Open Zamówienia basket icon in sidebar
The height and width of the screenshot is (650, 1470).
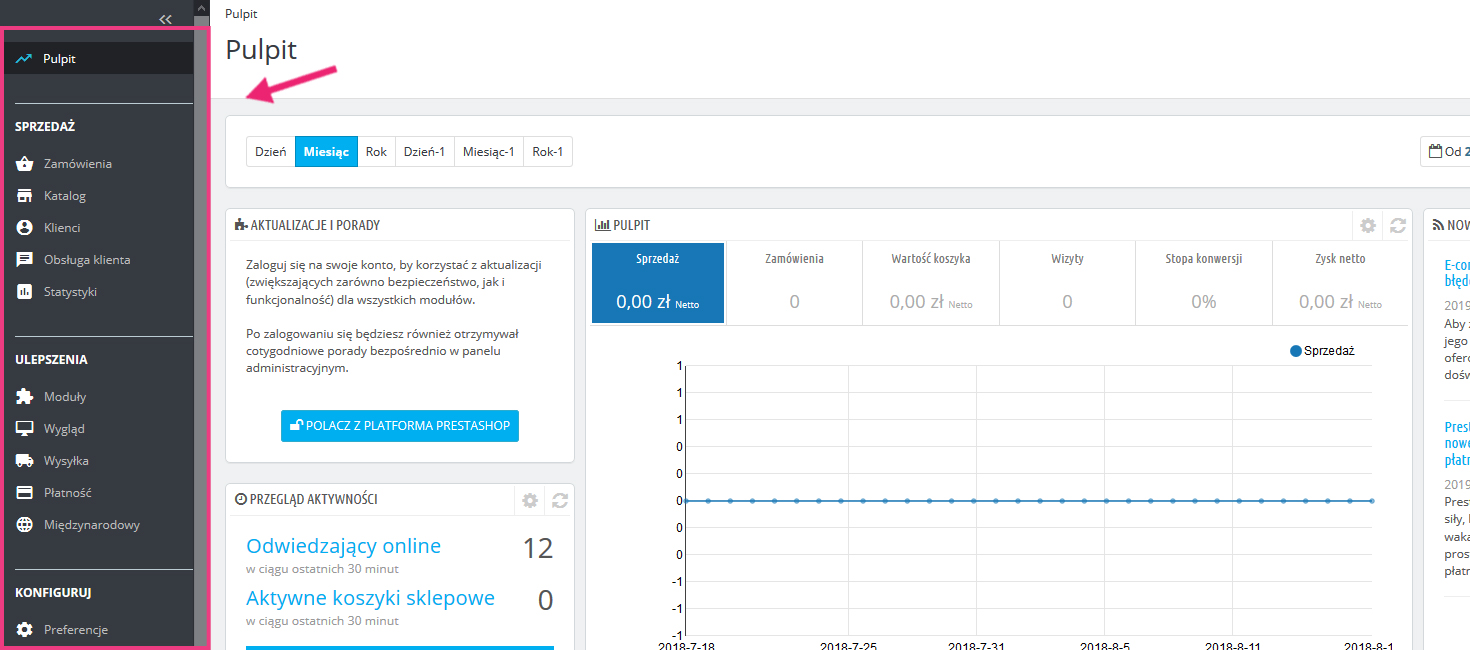tap(25, 164)
